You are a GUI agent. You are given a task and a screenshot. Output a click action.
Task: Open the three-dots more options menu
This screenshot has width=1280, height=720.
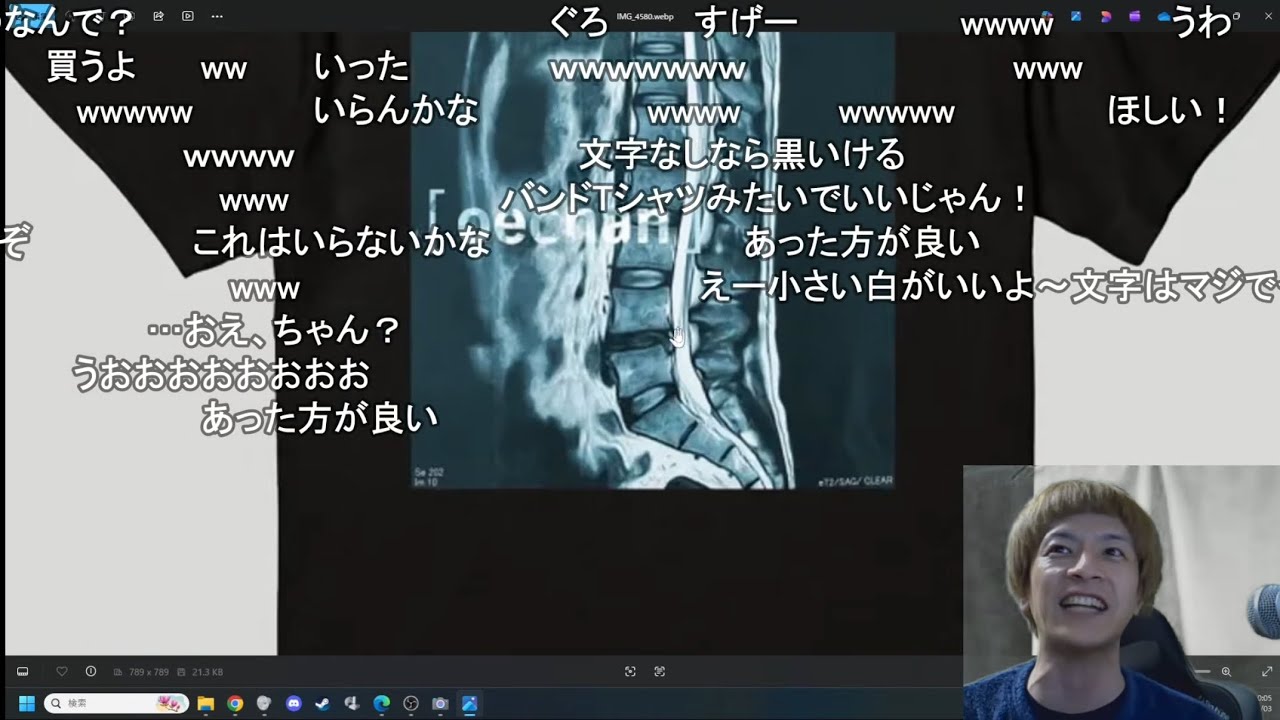pos(217,16)
